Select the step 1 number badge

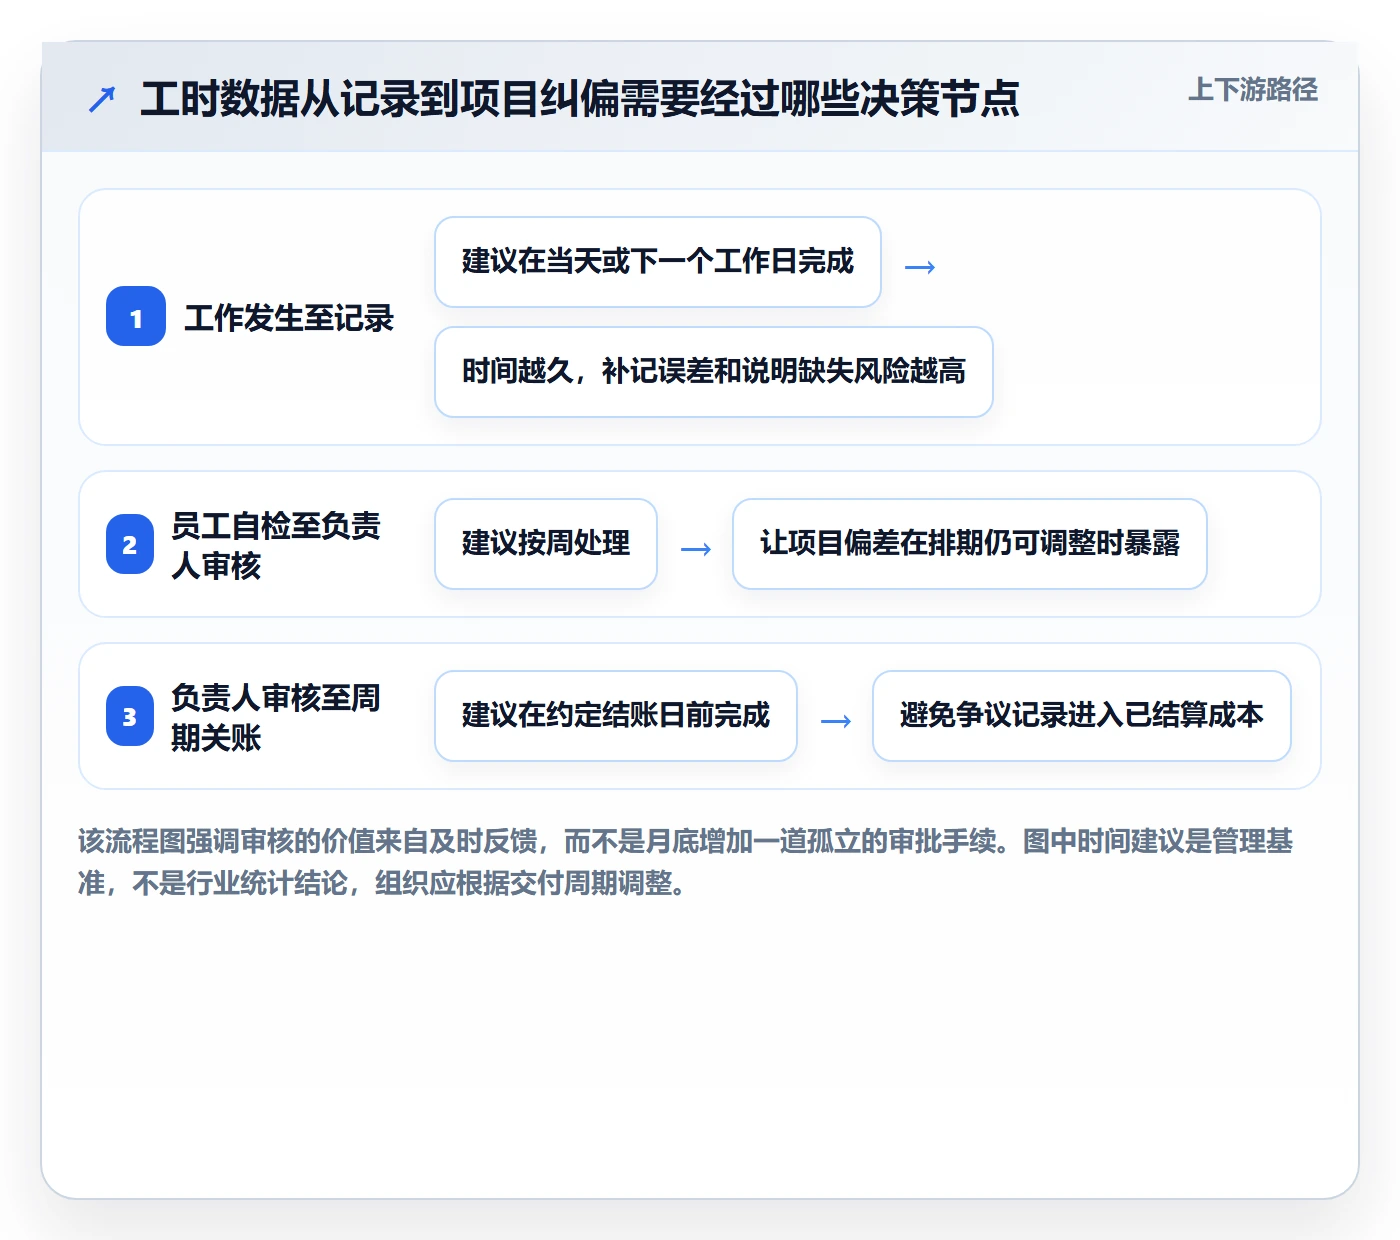coord(136,316)
